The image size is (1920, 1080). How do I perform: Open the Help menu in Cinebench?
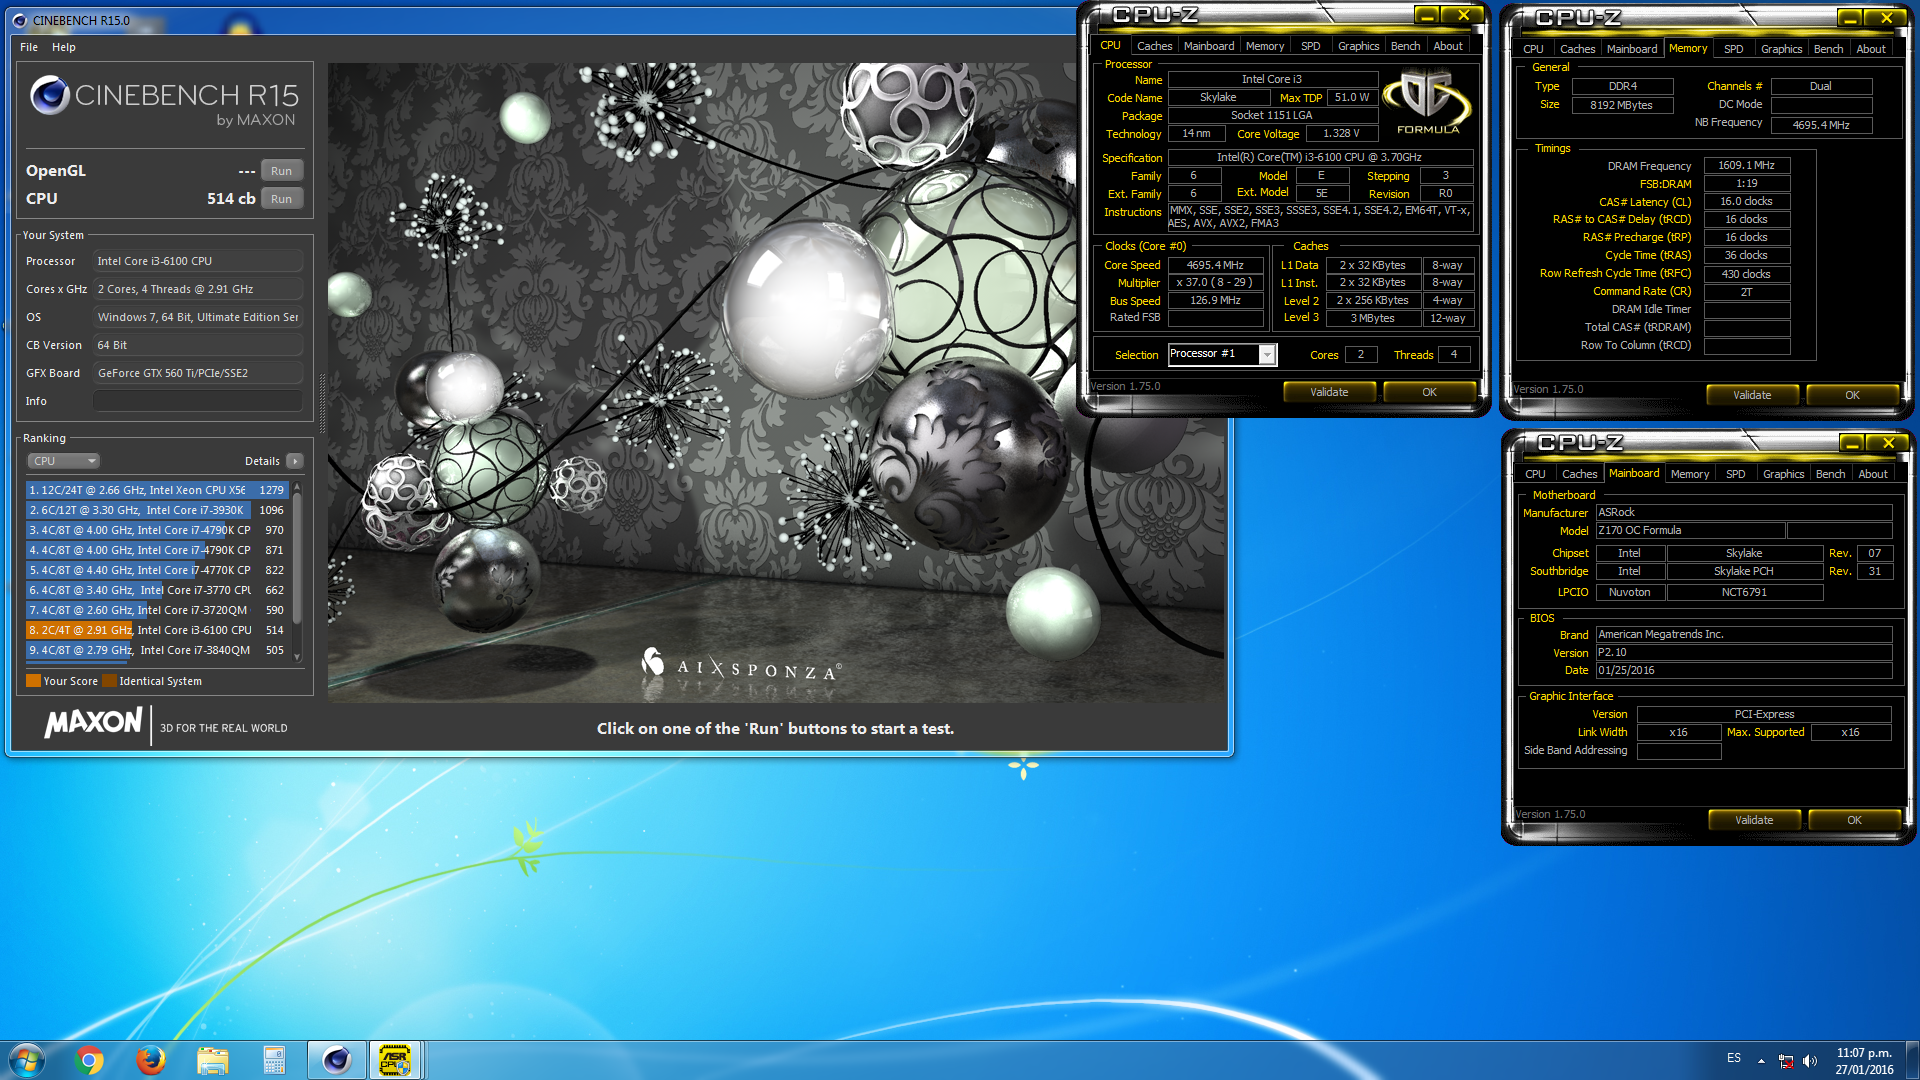pyautogui.click(x=64, y=47)
